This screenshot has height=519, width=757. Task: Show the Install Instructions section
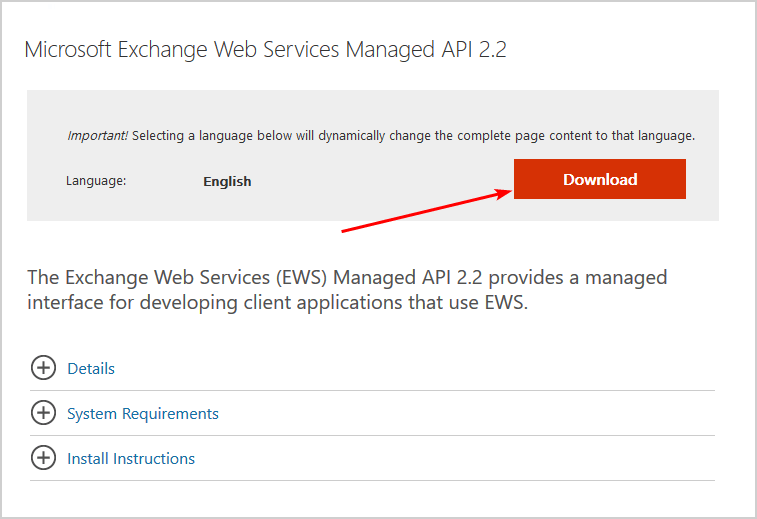pyautogui.click(x=130, y=458)
